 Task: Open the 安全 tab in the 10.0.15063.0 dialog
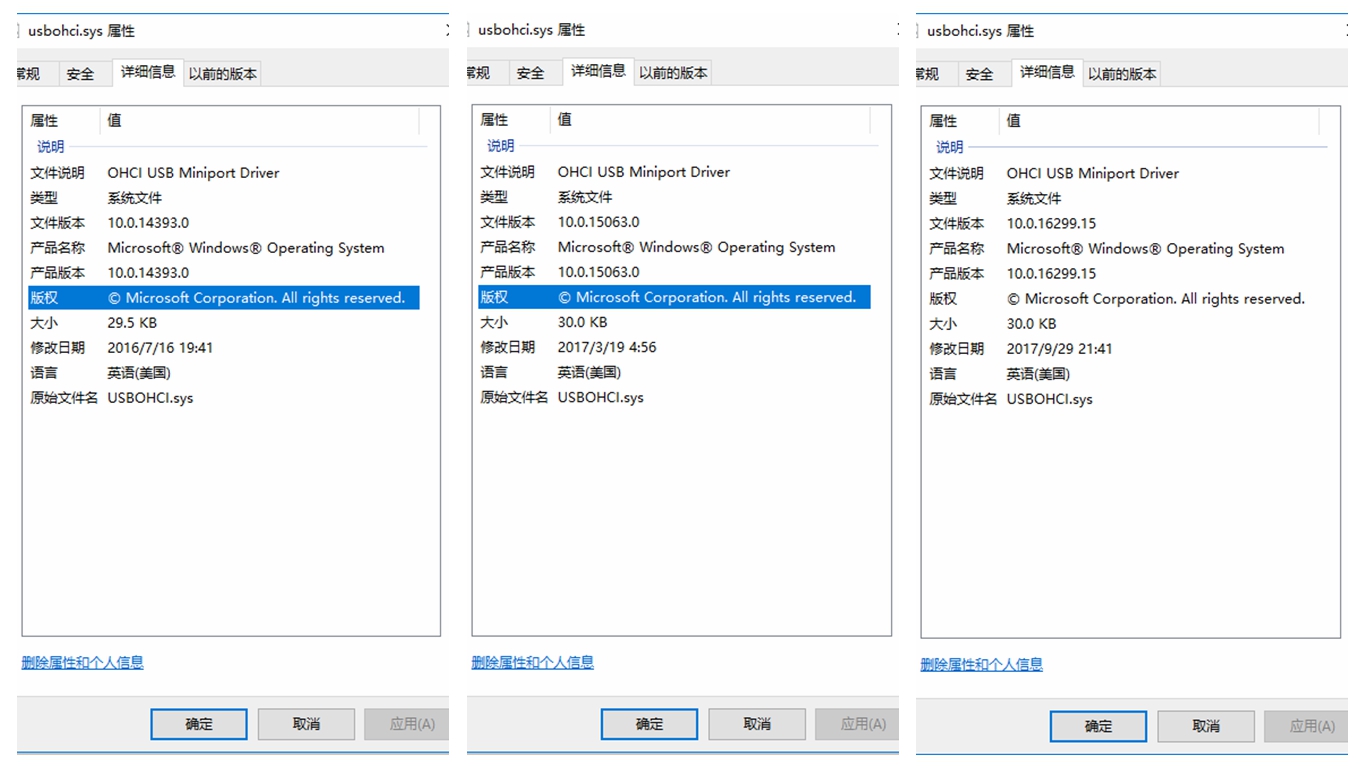coord(530,73)
